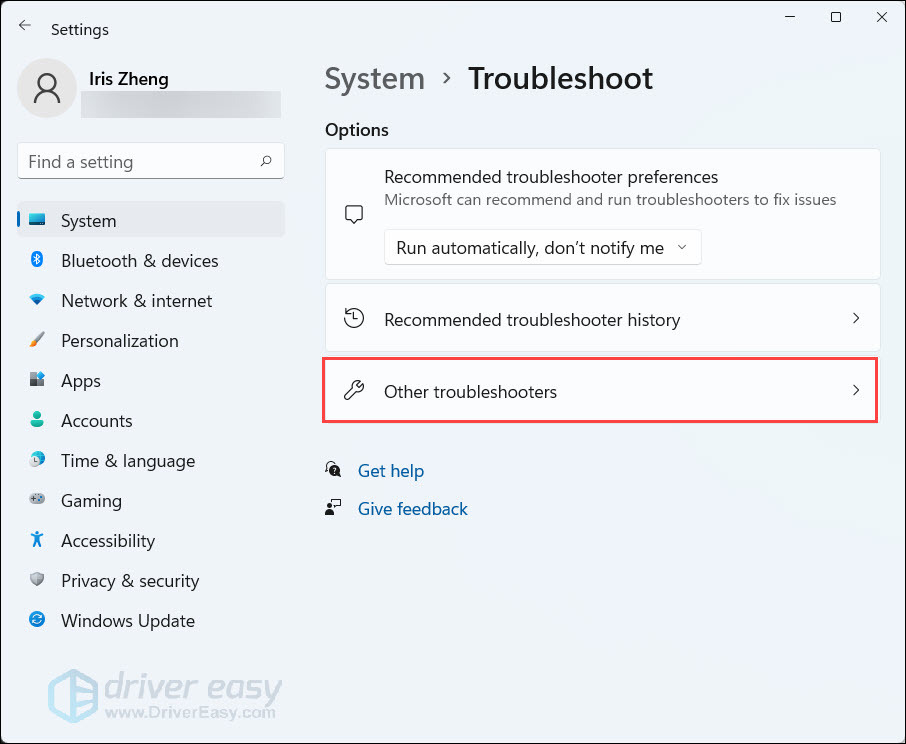The height and width of the screenshot is (744, 906).
Task: Expand Other troubleshooters chevron arrow
Action: (855, 391)
